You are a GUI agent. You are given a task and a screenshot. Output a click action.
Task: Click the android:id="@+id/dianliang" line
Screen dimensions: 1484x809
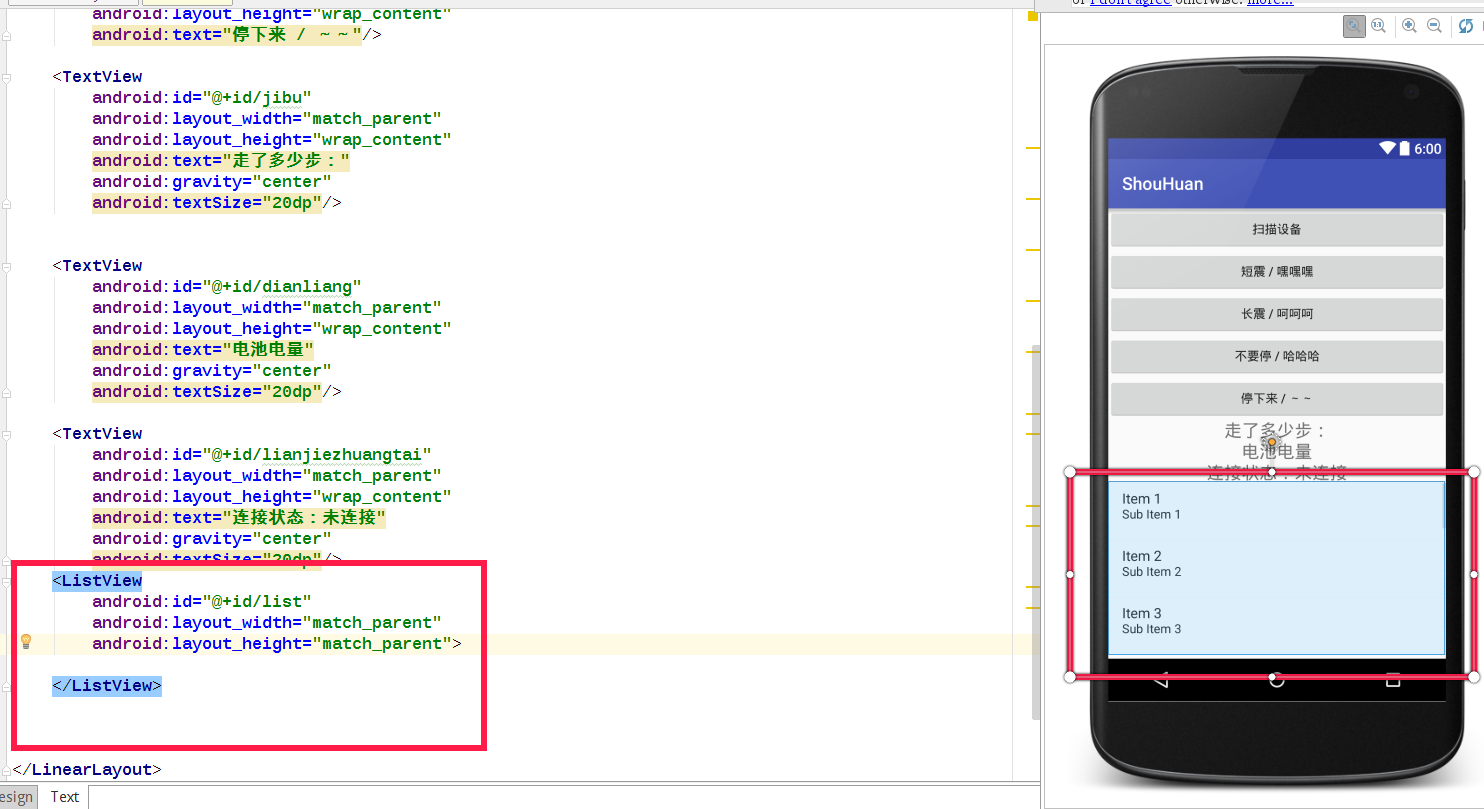pos(227,287)
